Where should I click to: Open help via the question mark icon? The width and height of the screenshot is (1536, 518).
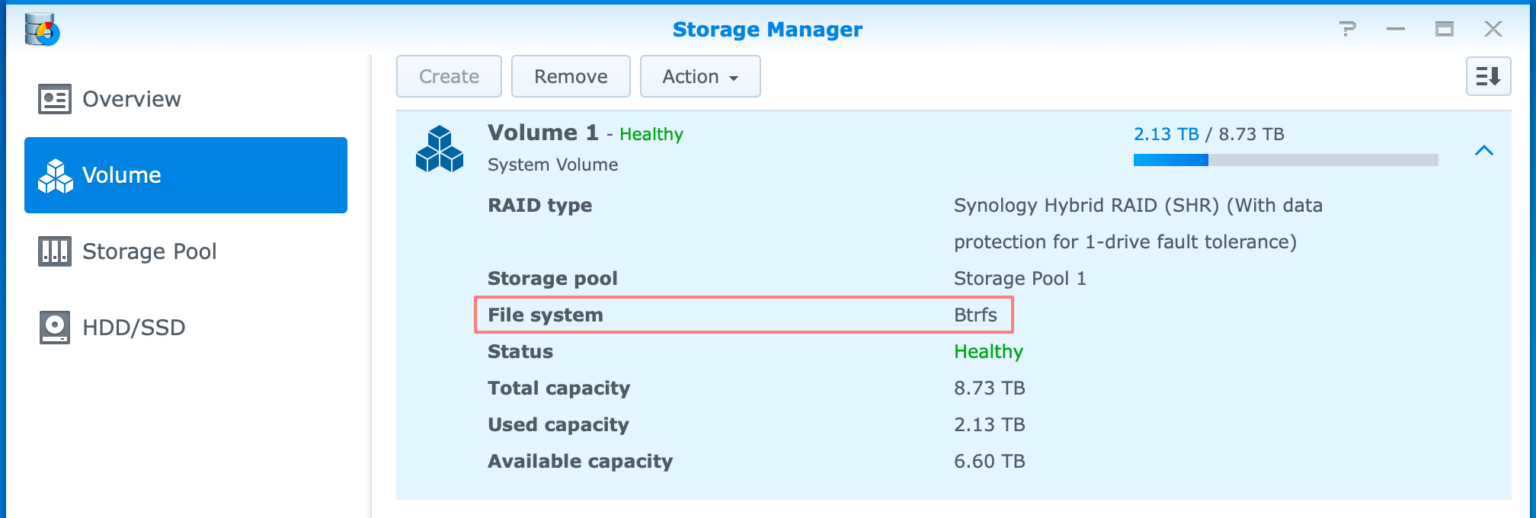(1347, 30)
